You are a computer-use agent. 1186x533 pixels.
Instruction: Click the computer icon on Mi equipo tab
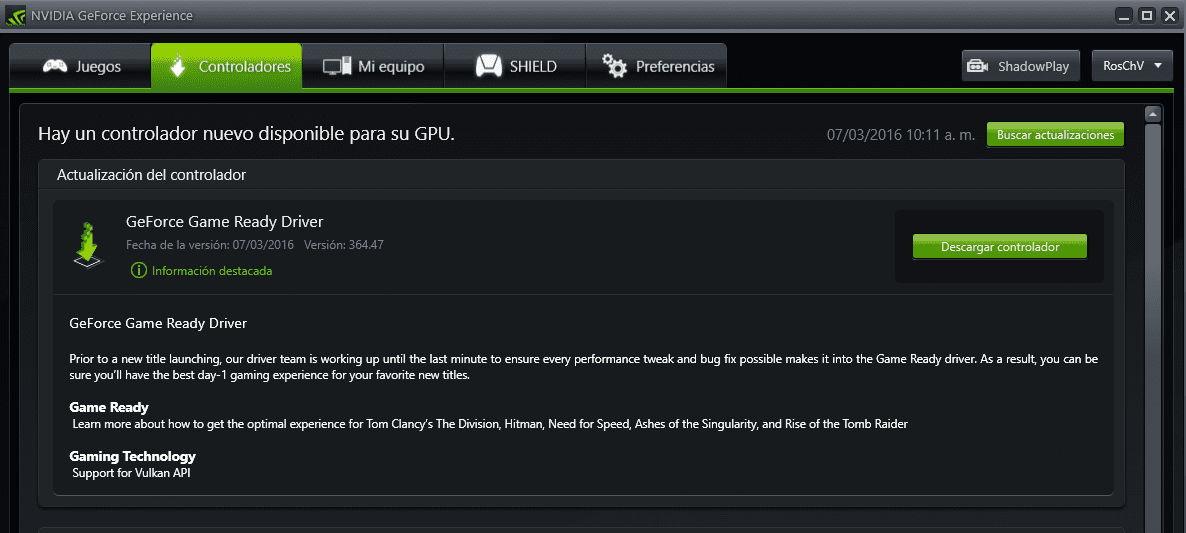click(337, 67)
